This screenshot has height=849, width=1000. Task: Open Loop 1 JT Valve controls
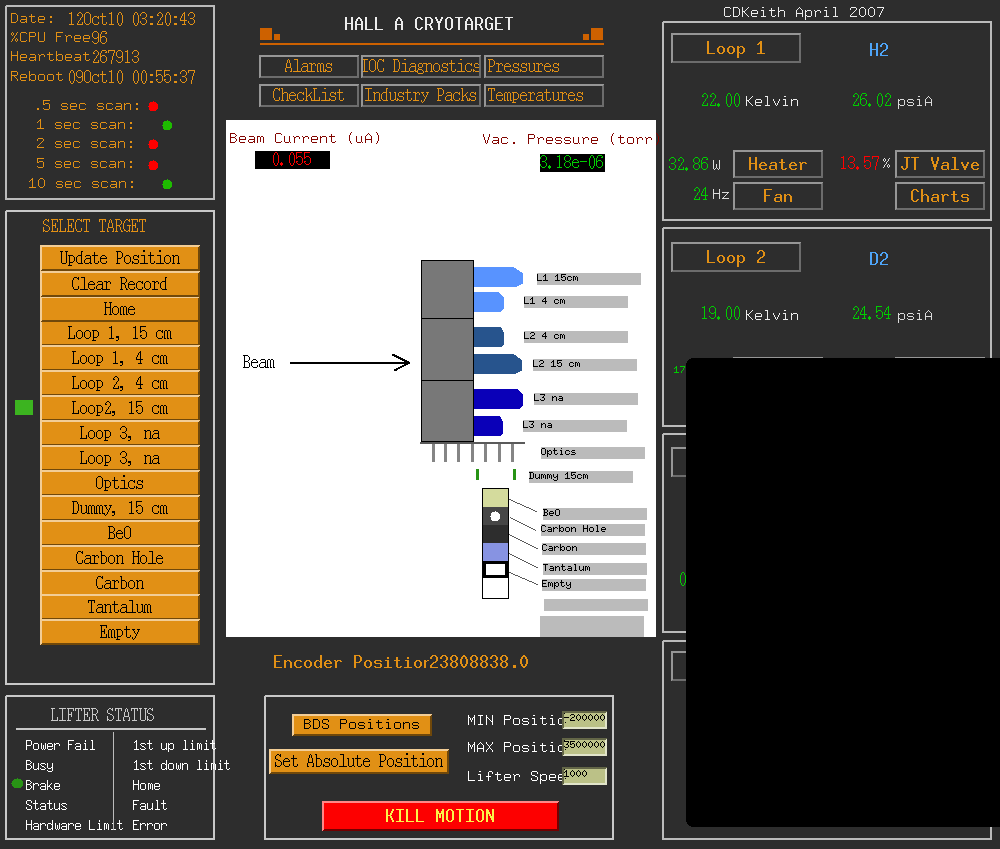coord(940,165)
